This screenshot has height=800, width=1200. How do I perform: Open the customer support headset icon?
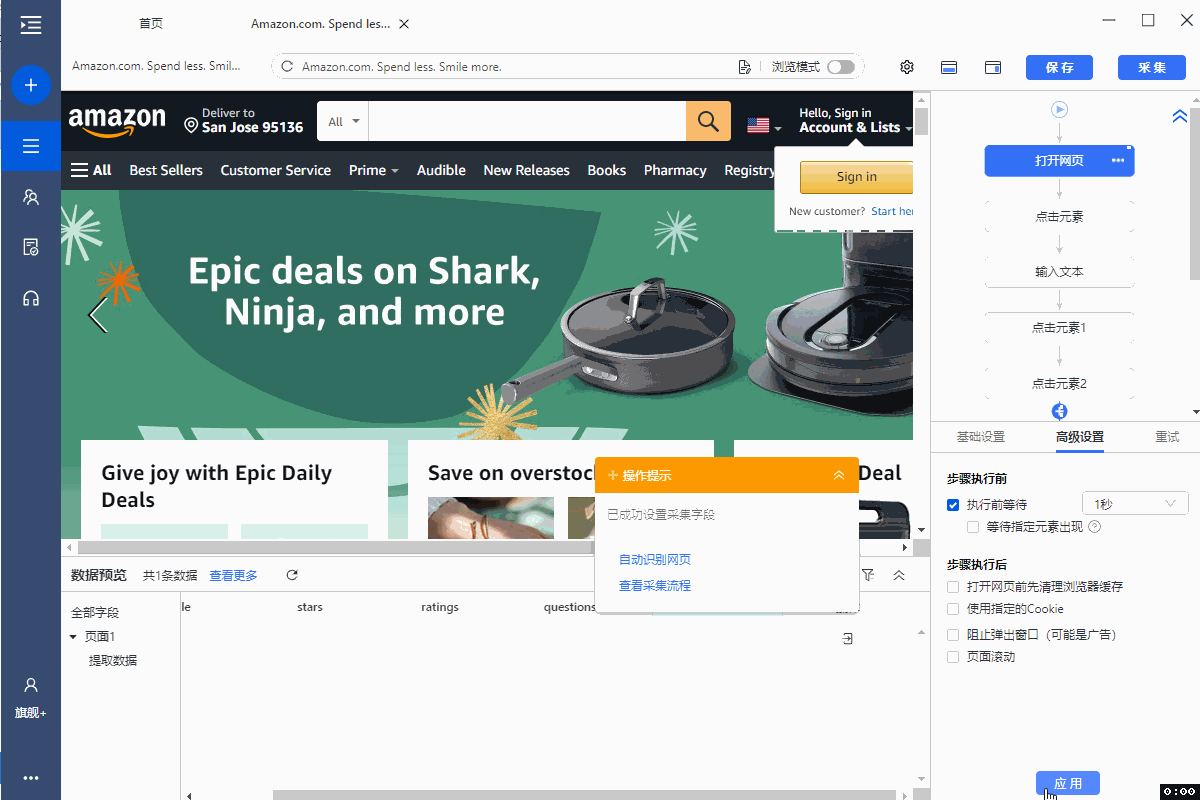tap(31, 298)
